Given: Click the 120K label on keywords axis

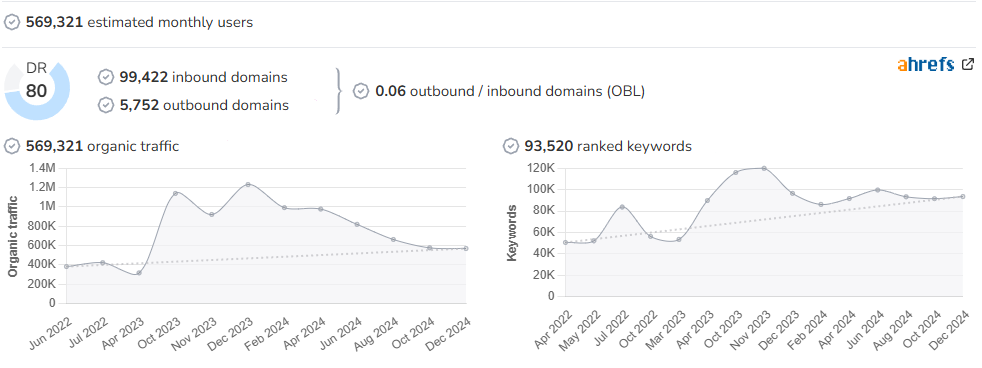Looking at the screenshot, I should pos(541,168).
